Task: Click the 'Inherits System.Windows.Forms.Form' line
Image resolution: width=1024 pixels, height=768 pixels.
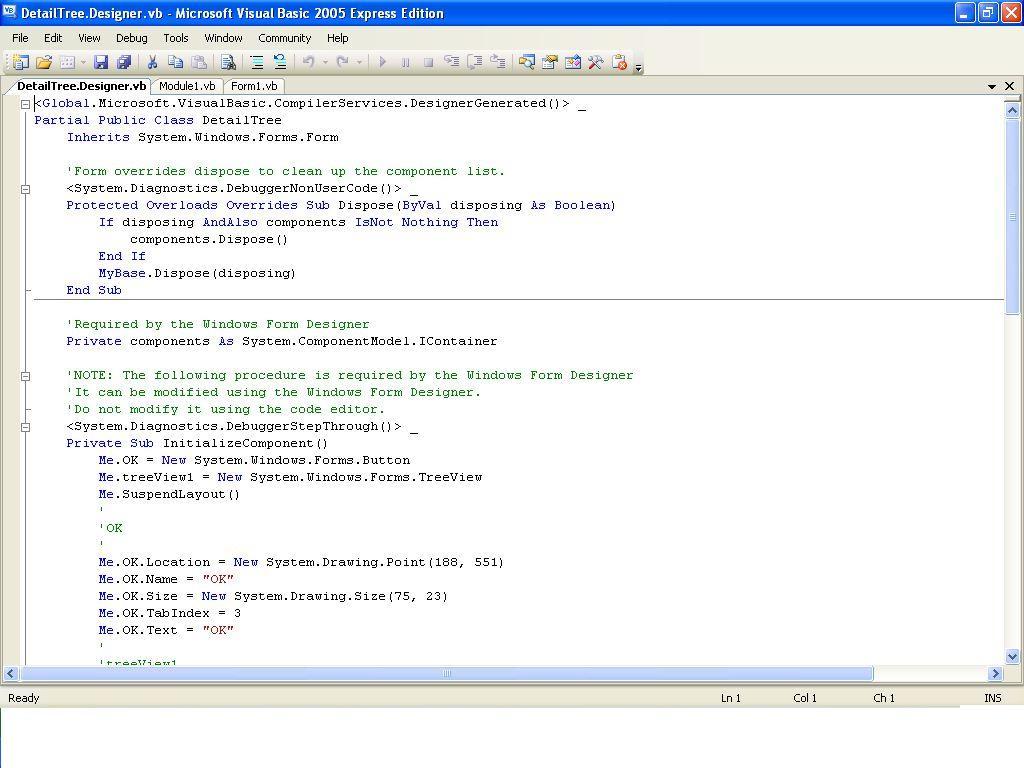Action: [202, 137]
